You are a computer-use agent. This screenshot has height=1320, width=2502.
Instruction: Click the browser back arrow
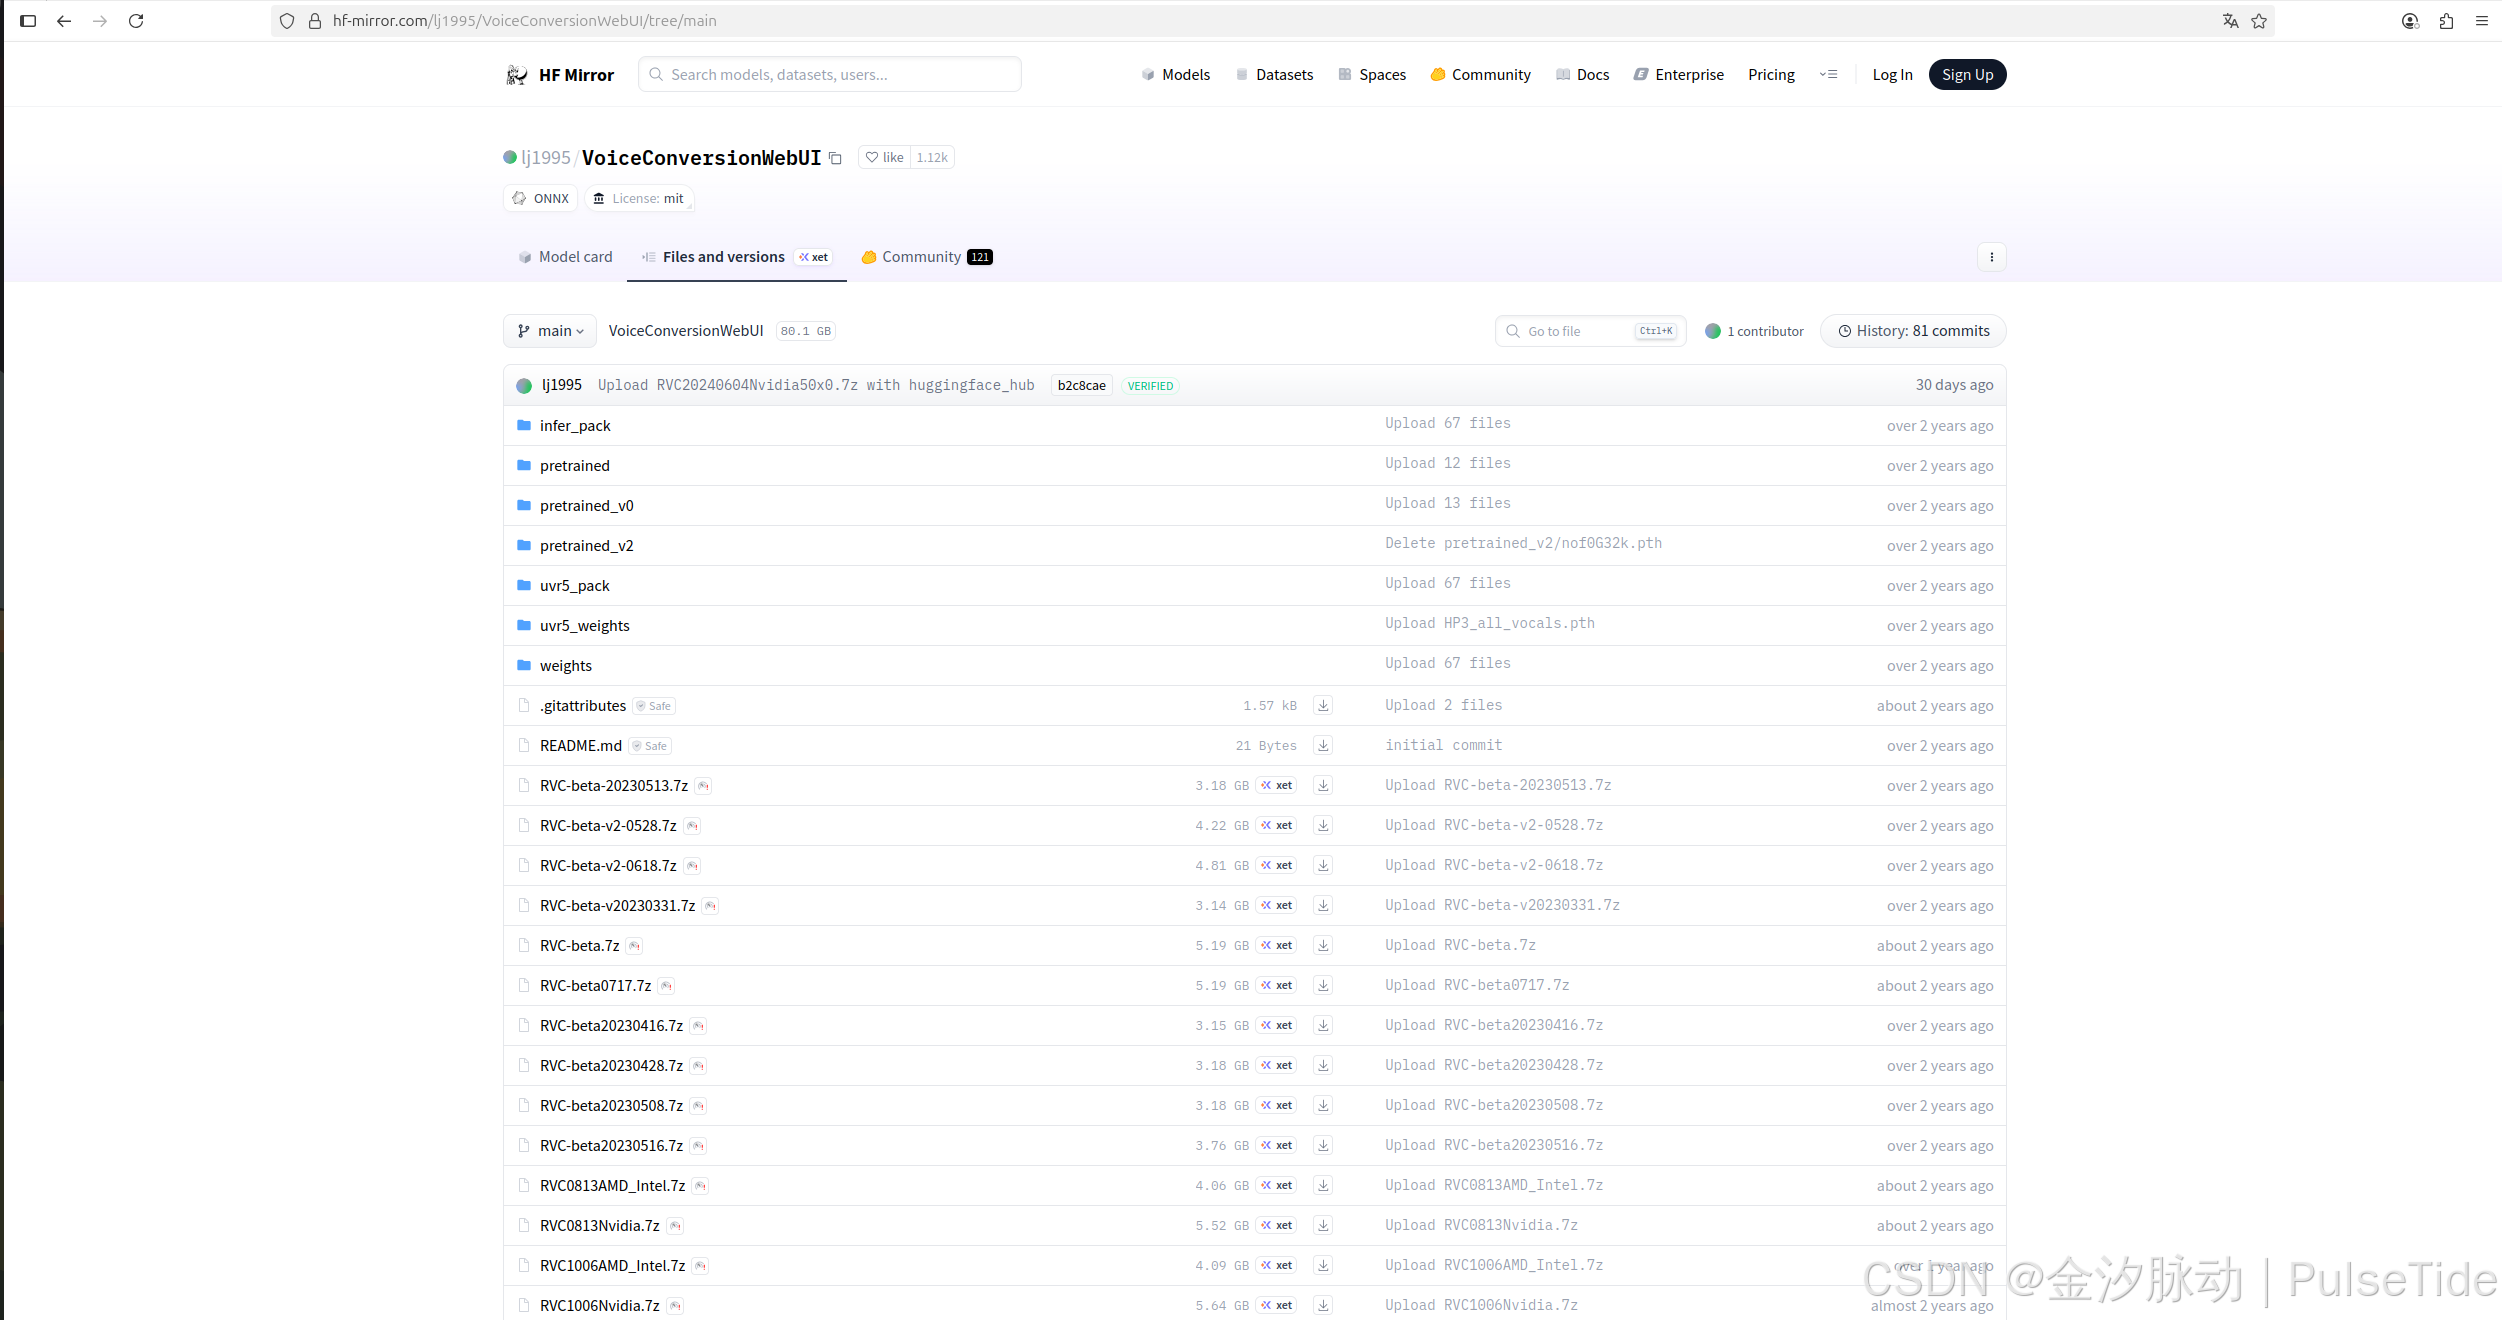click(x=64, y=20)
